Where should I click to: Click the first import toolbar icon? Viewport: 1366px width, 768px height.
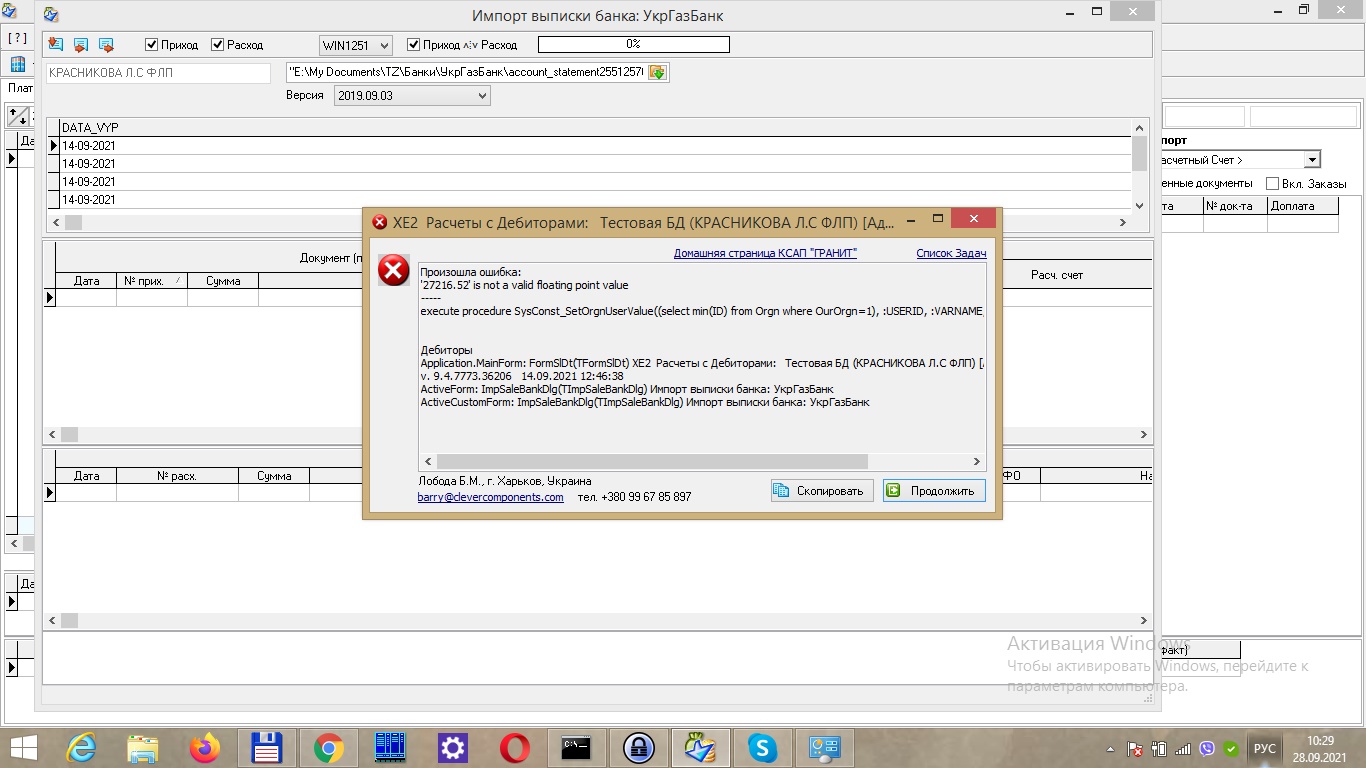click(54, 45)
